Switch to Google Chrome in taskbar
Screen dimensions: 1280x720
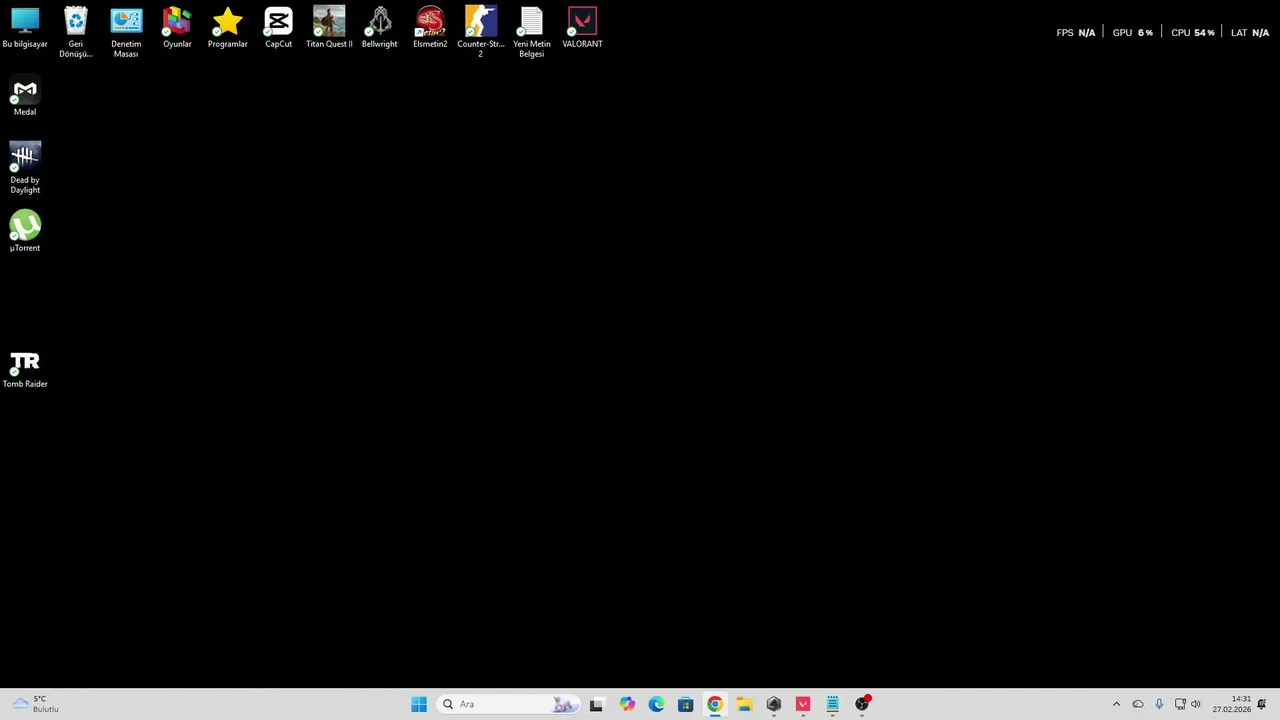715,704
